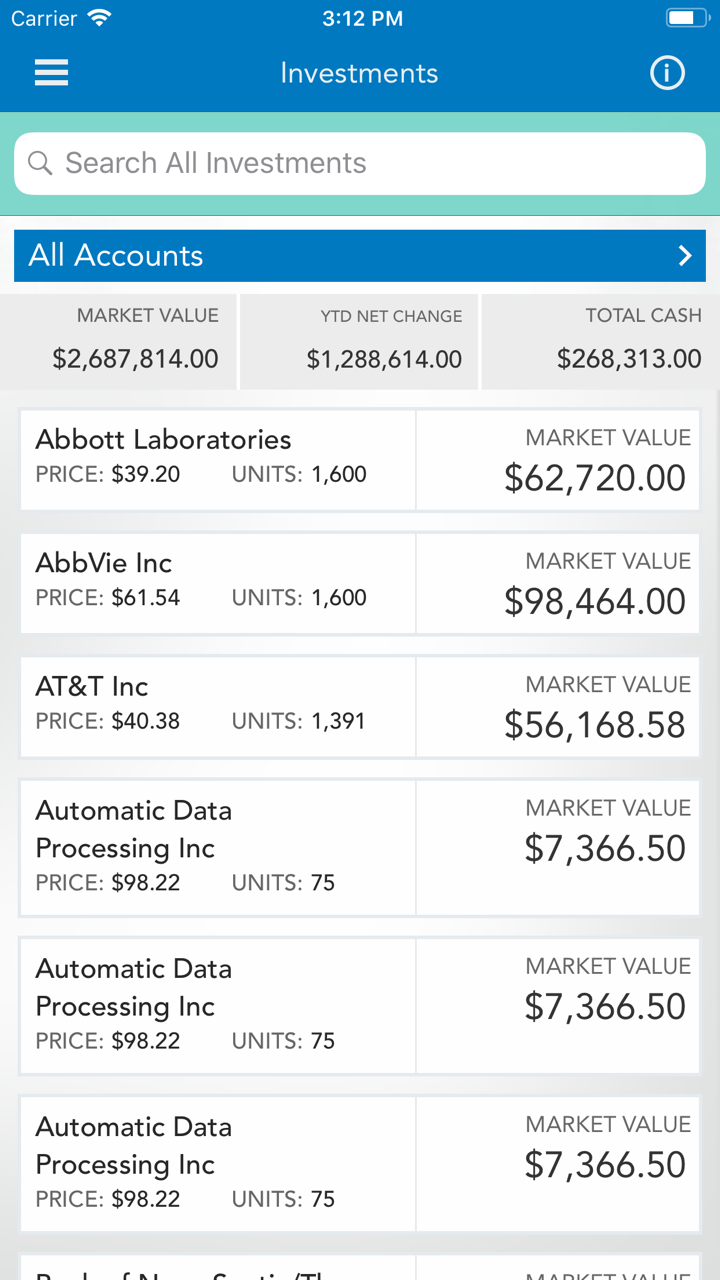Image resolution: width=720 pixels, height=1280 pixels.
Task: Select the YTD Net Change tile
Action: coord(360,340)
